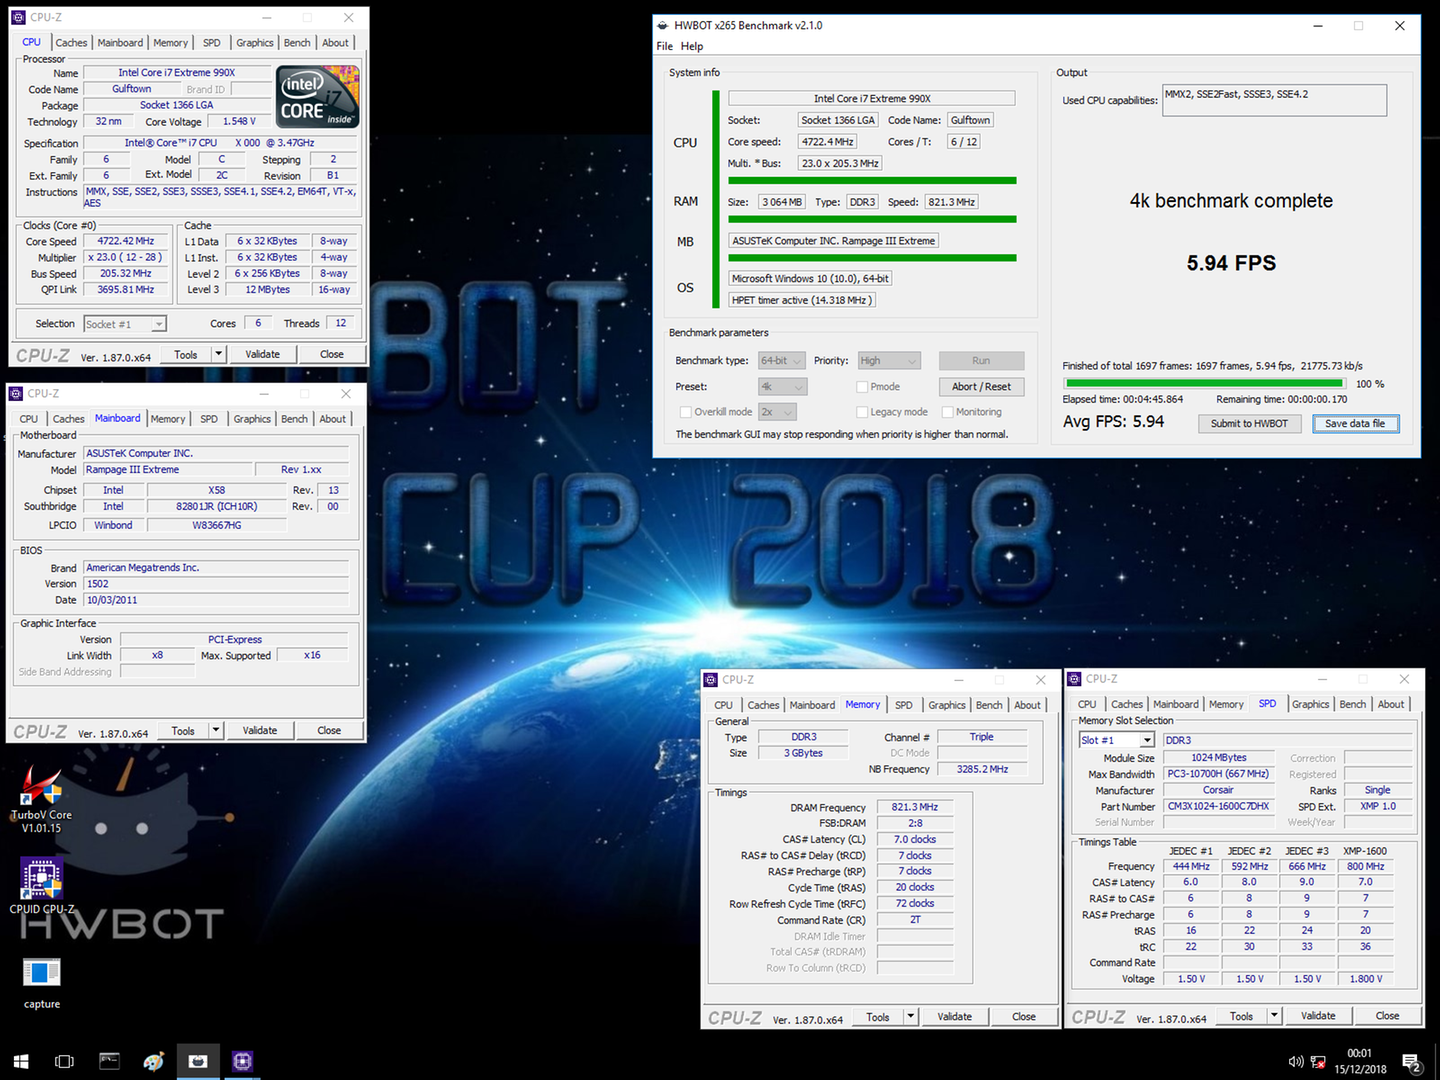Screen dimensions: 1440x1080
Task: Switch to Caches tab in CPU window
Action: [x=71, y=43]
